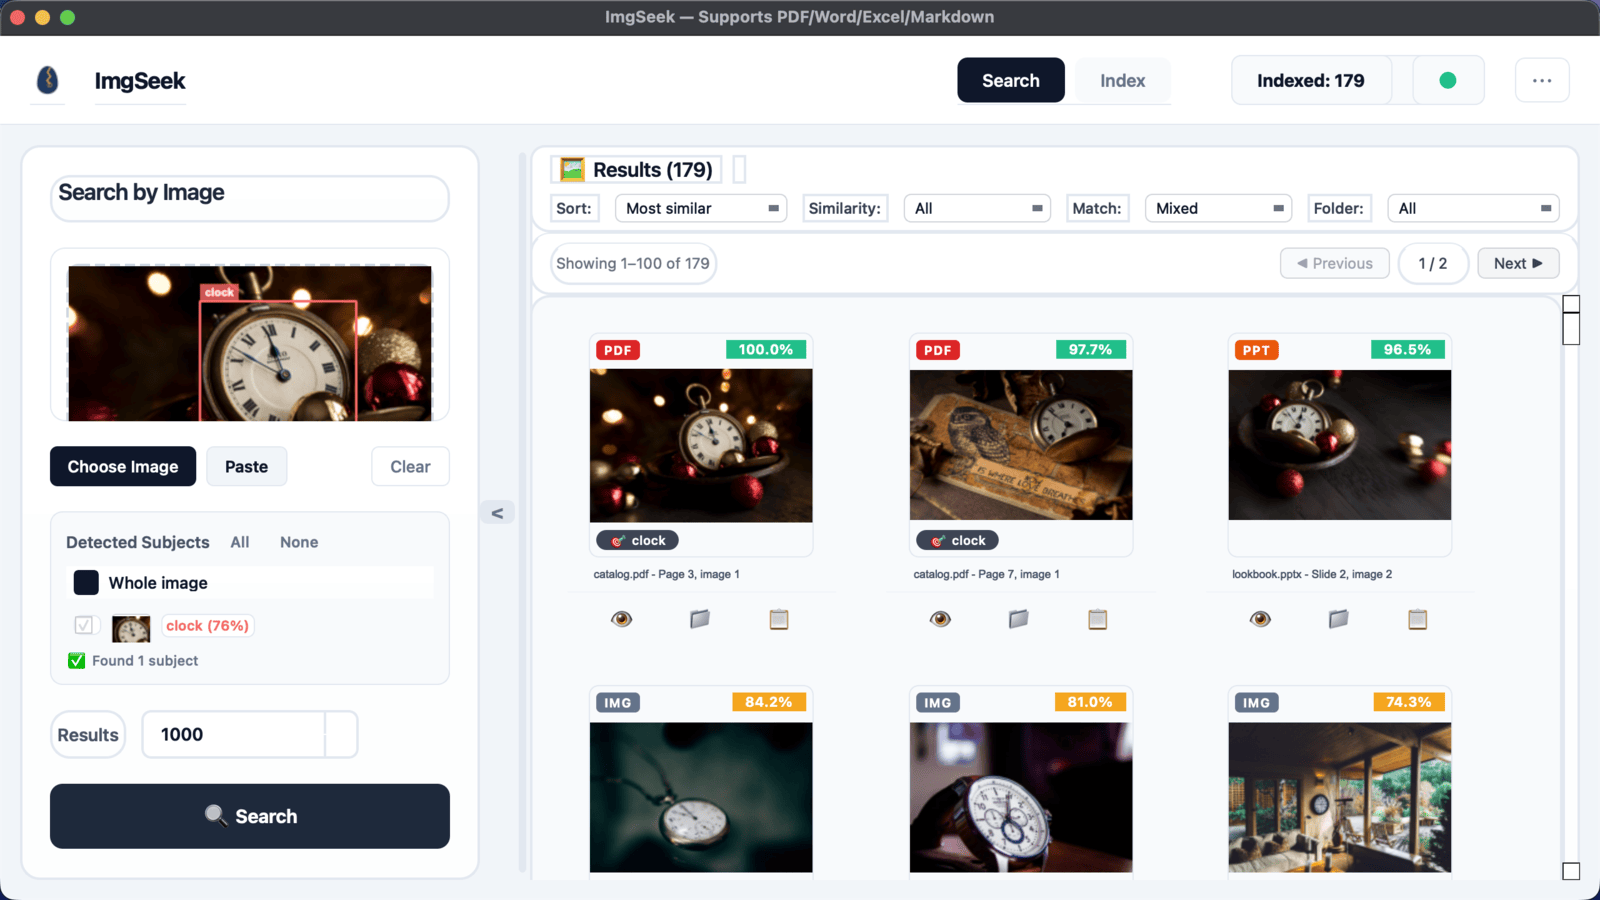Viewport: 1600px width, 900px height.
Task: Toggle the clock (76%) subject checkbox
Action: click(84, 625)
